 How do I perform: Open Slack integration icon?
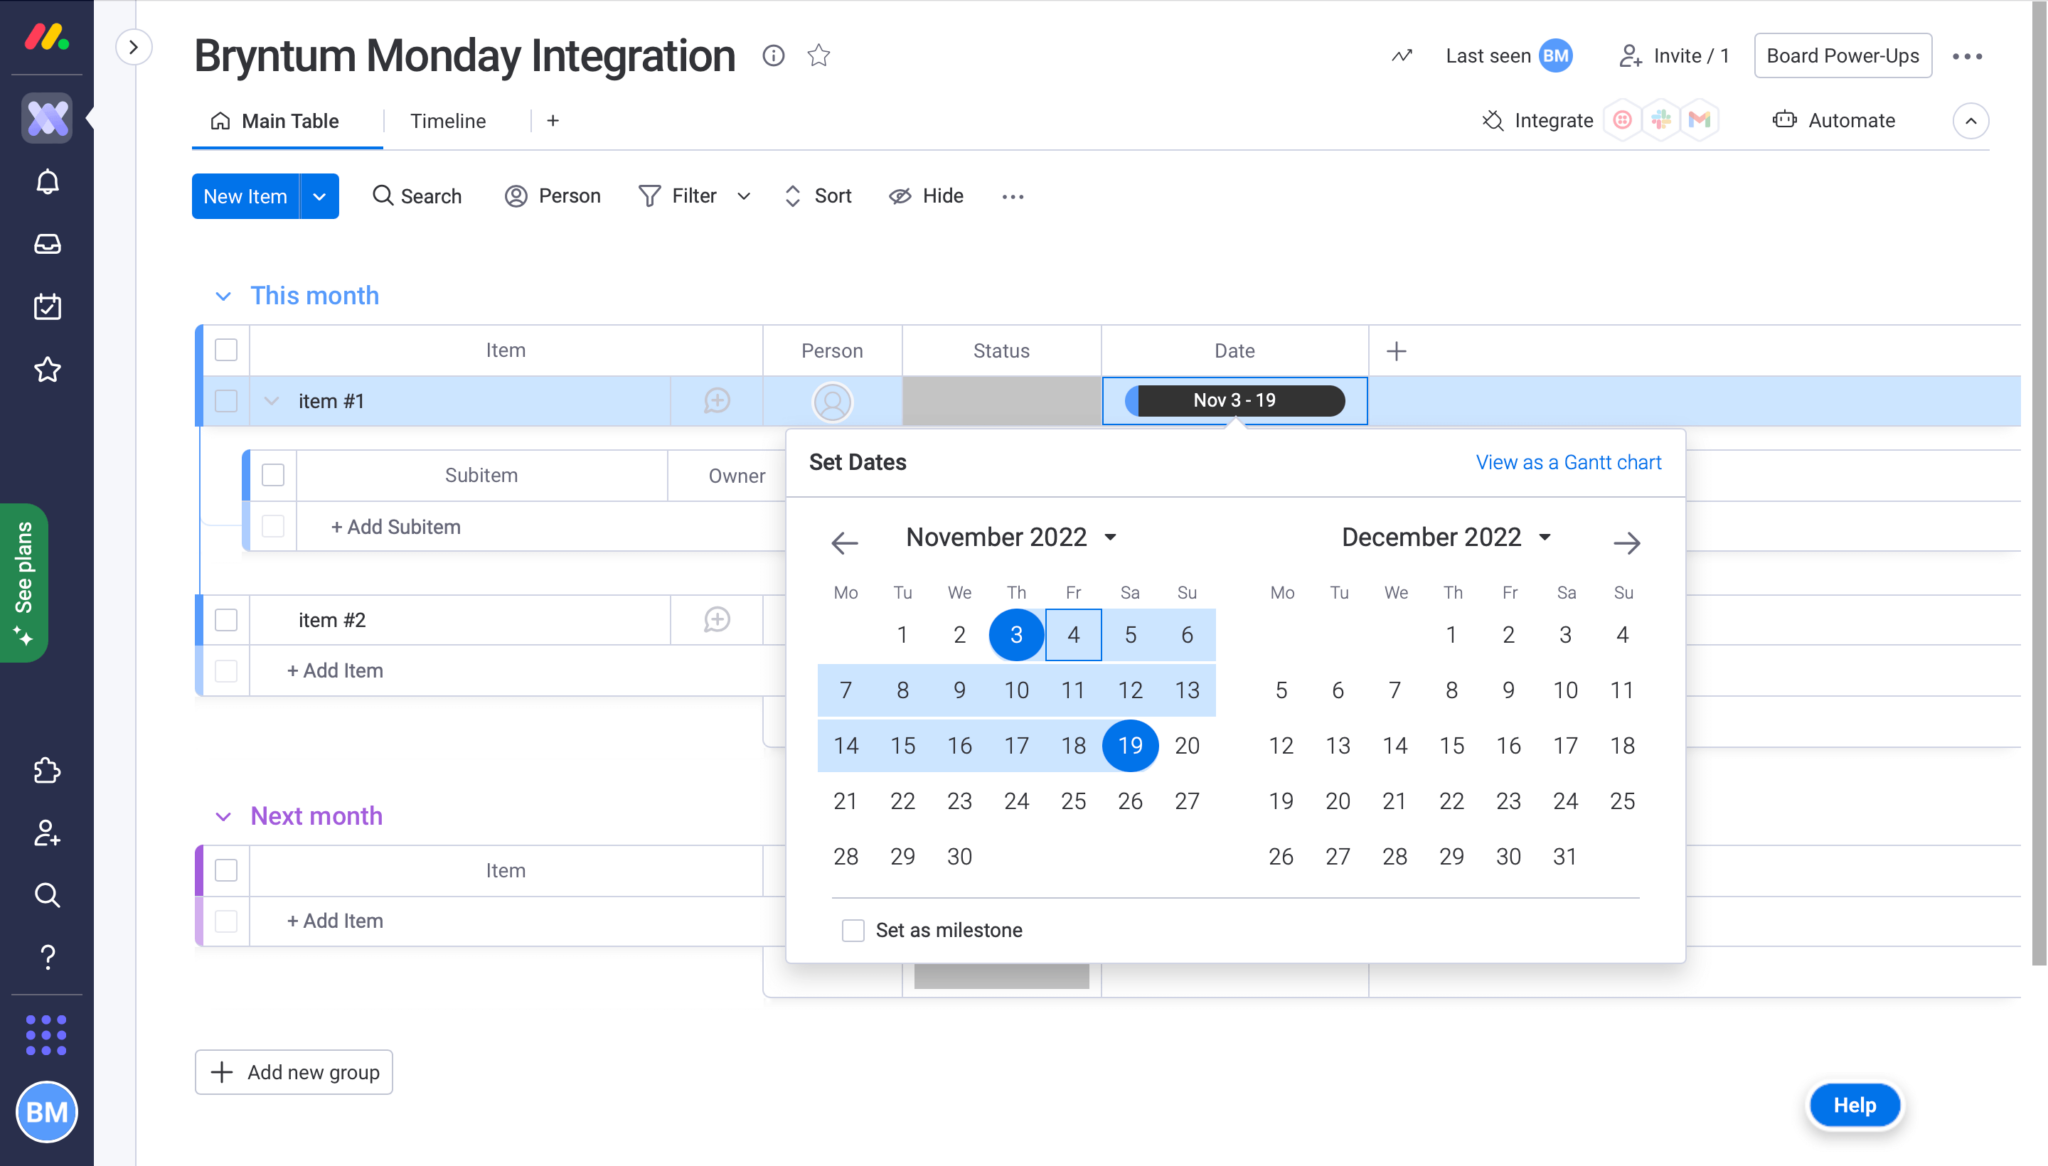tap(1661, 121)
